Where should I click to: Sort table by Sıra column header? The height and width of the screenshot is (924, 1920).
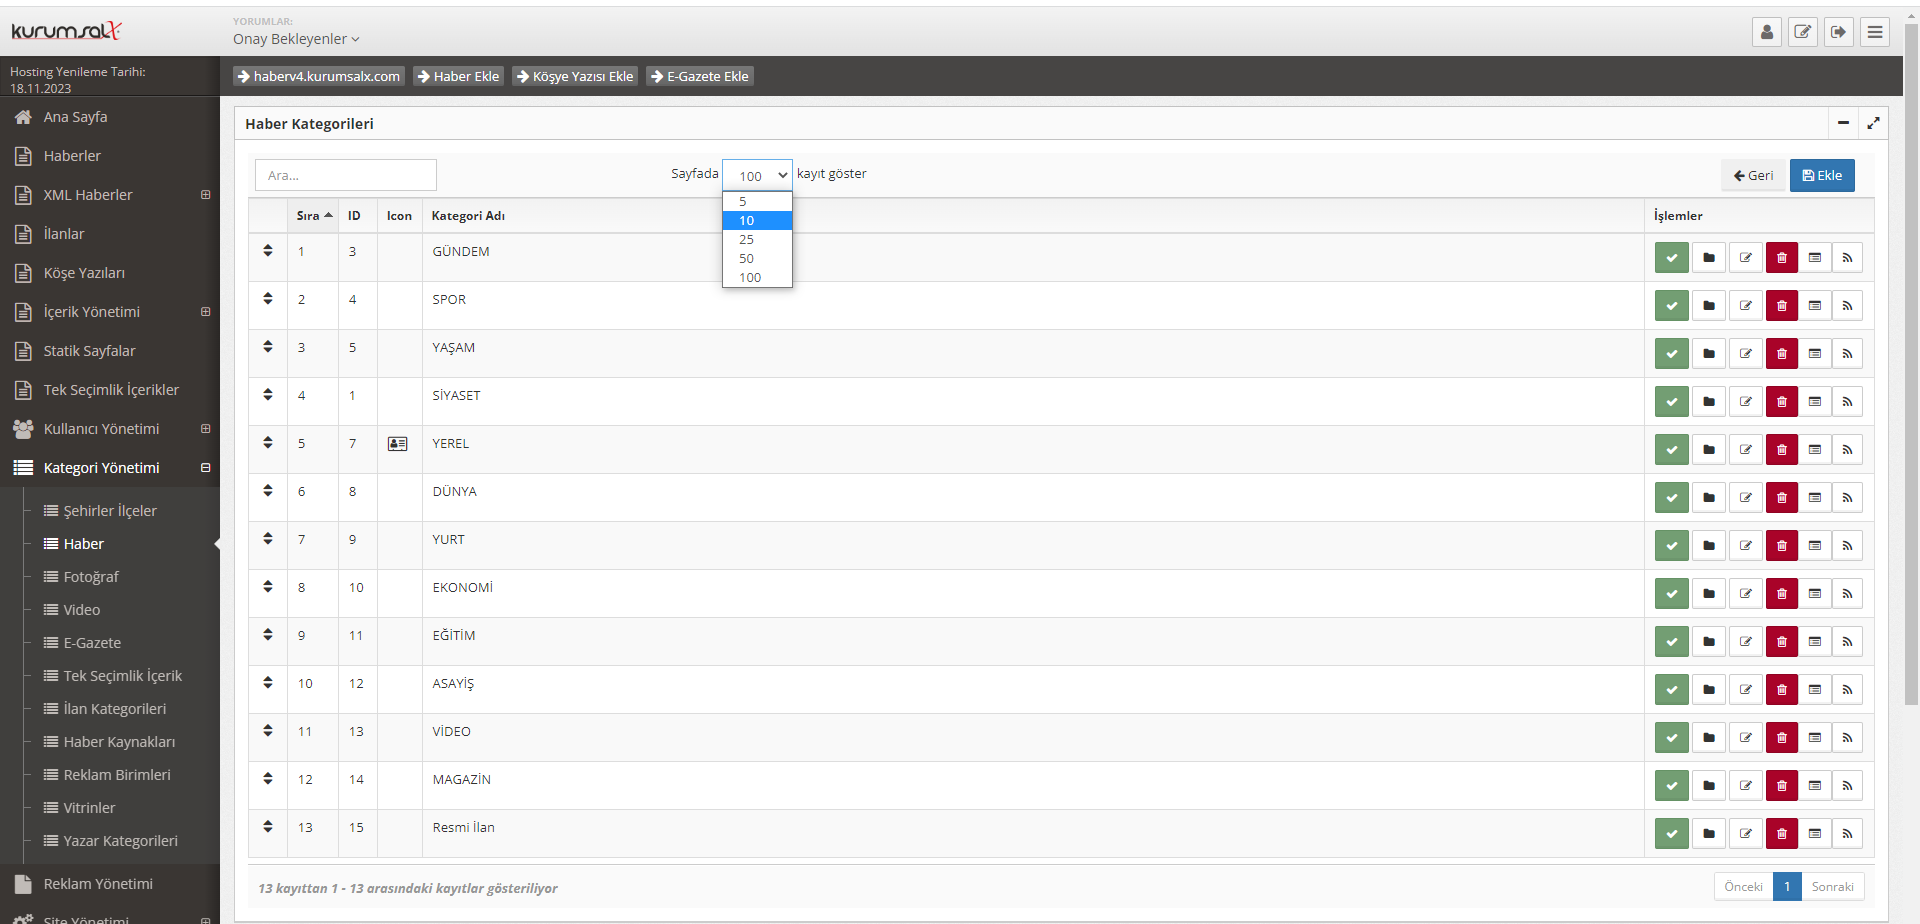click(313, 216)
